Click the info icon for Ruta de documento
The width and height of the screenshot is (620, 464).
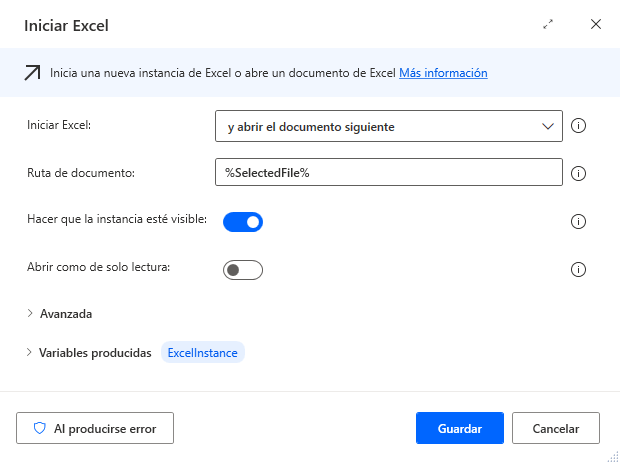[x=578, y=173]
